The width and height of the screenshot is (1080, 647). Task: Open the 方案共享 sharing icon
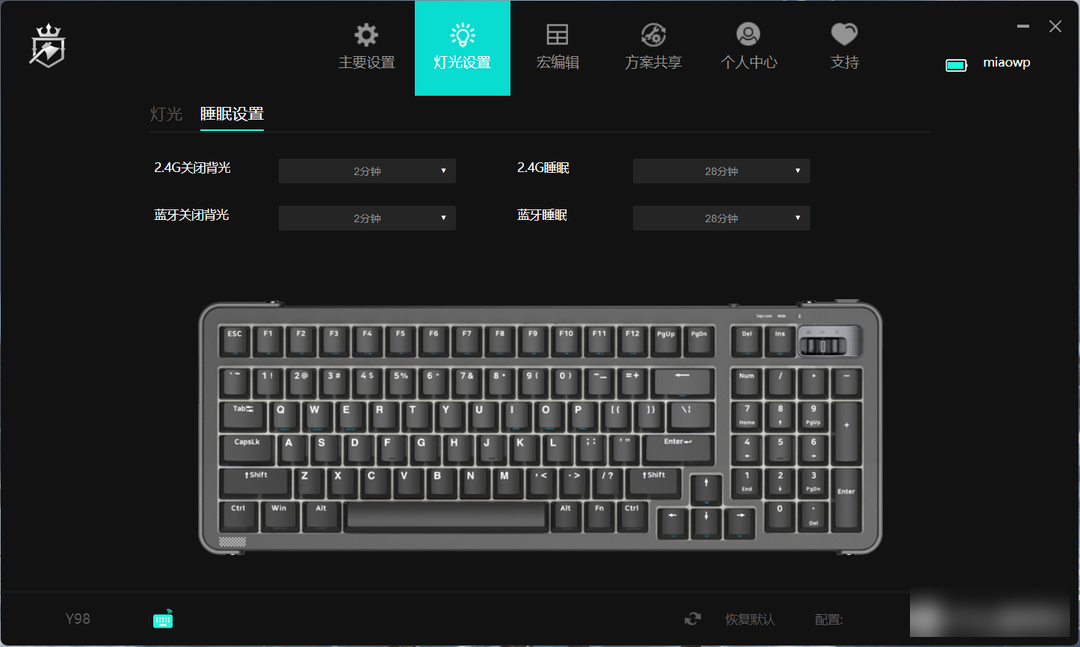pos(653,34)
